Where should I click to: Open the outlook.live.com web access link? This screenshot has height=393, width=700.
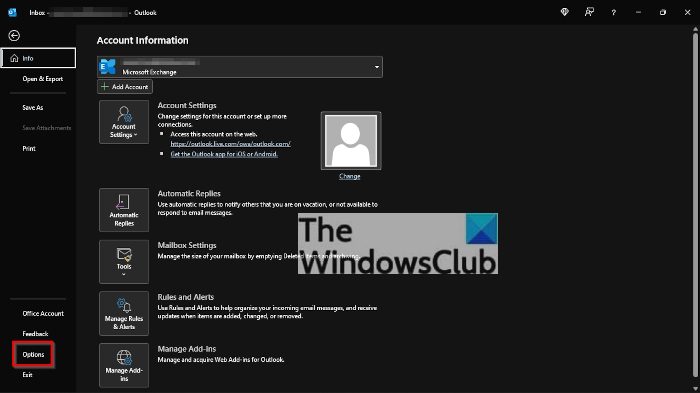[230, 144]
